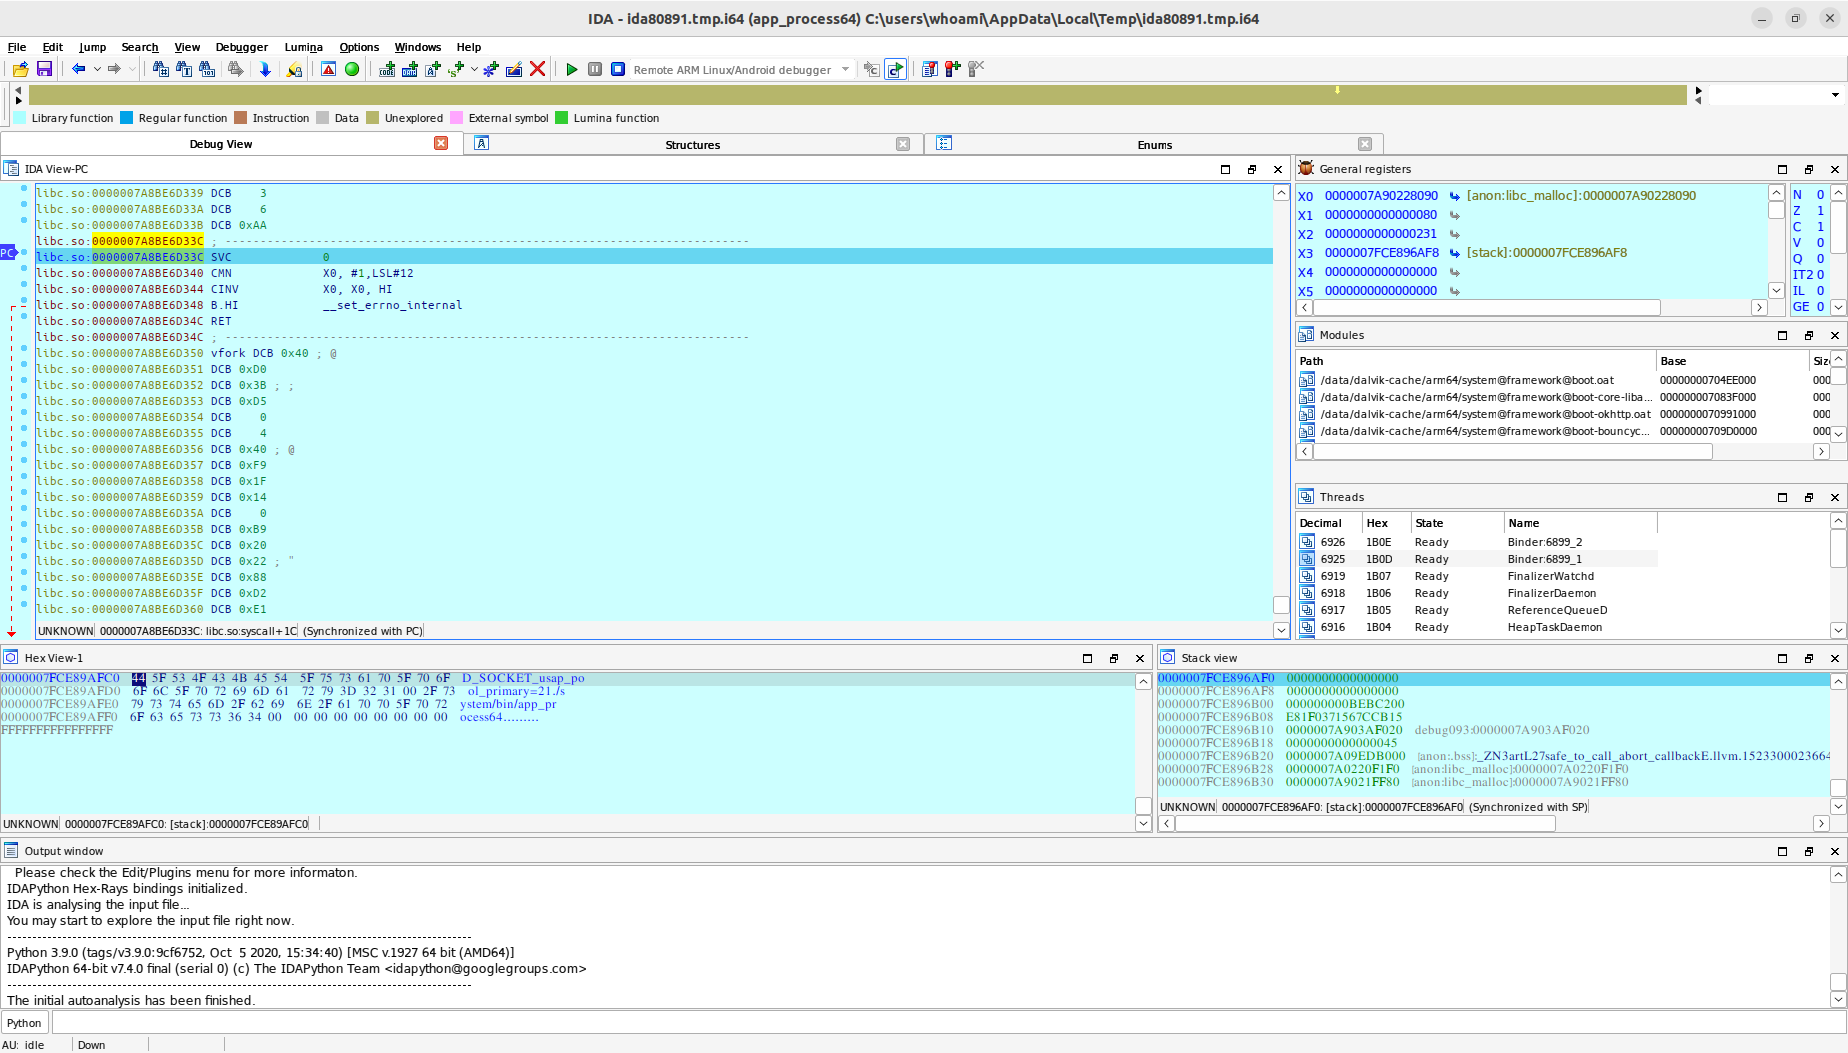The image size is (1848, 1053).
Task: Add a breakpoint using the red breakpoint icon
Action: coord(954,69)
